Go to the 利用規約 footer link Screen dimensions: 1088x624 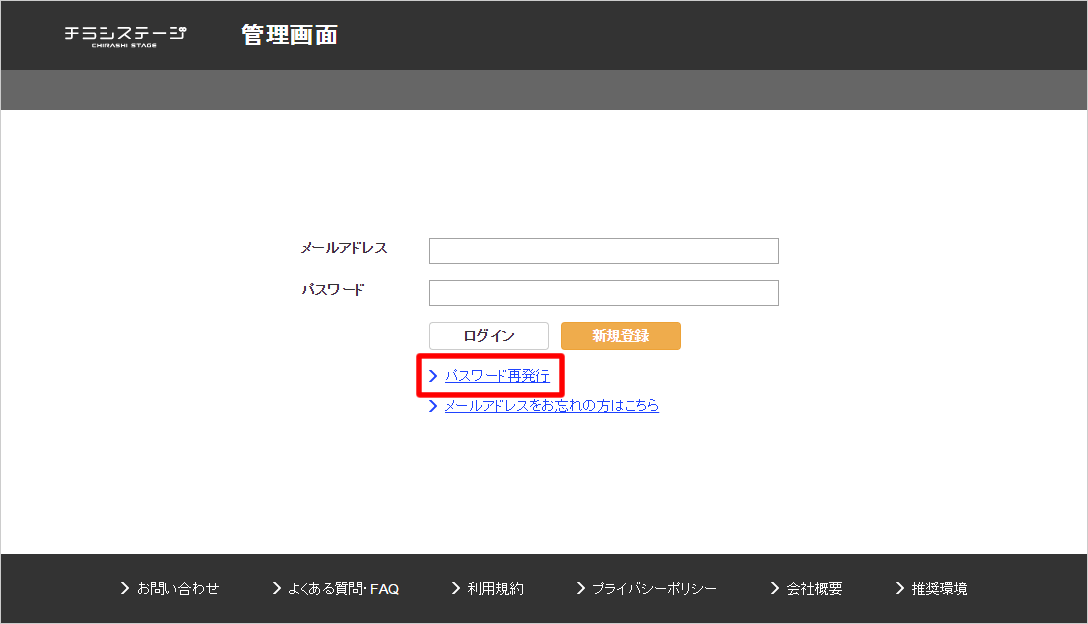click(x=495, y=589)
